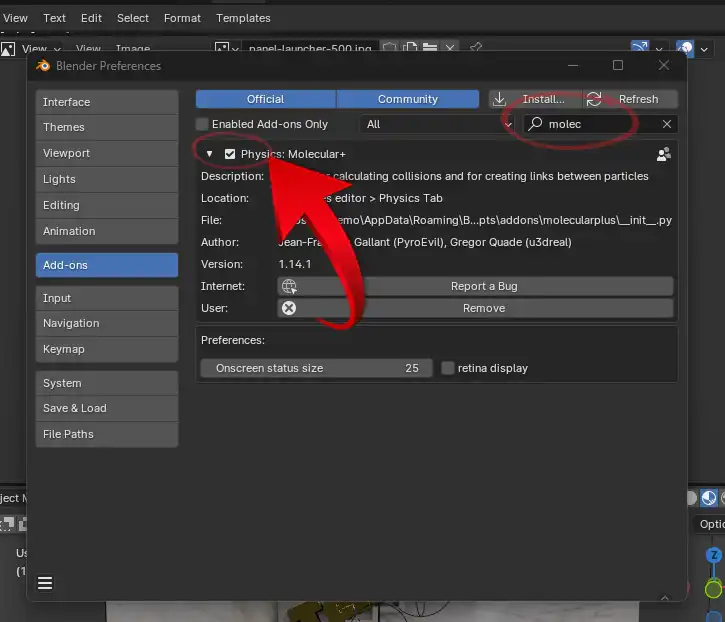Viewport: 725px width, 622px height.
Task: Open the File Paths section
Action: 107,434
